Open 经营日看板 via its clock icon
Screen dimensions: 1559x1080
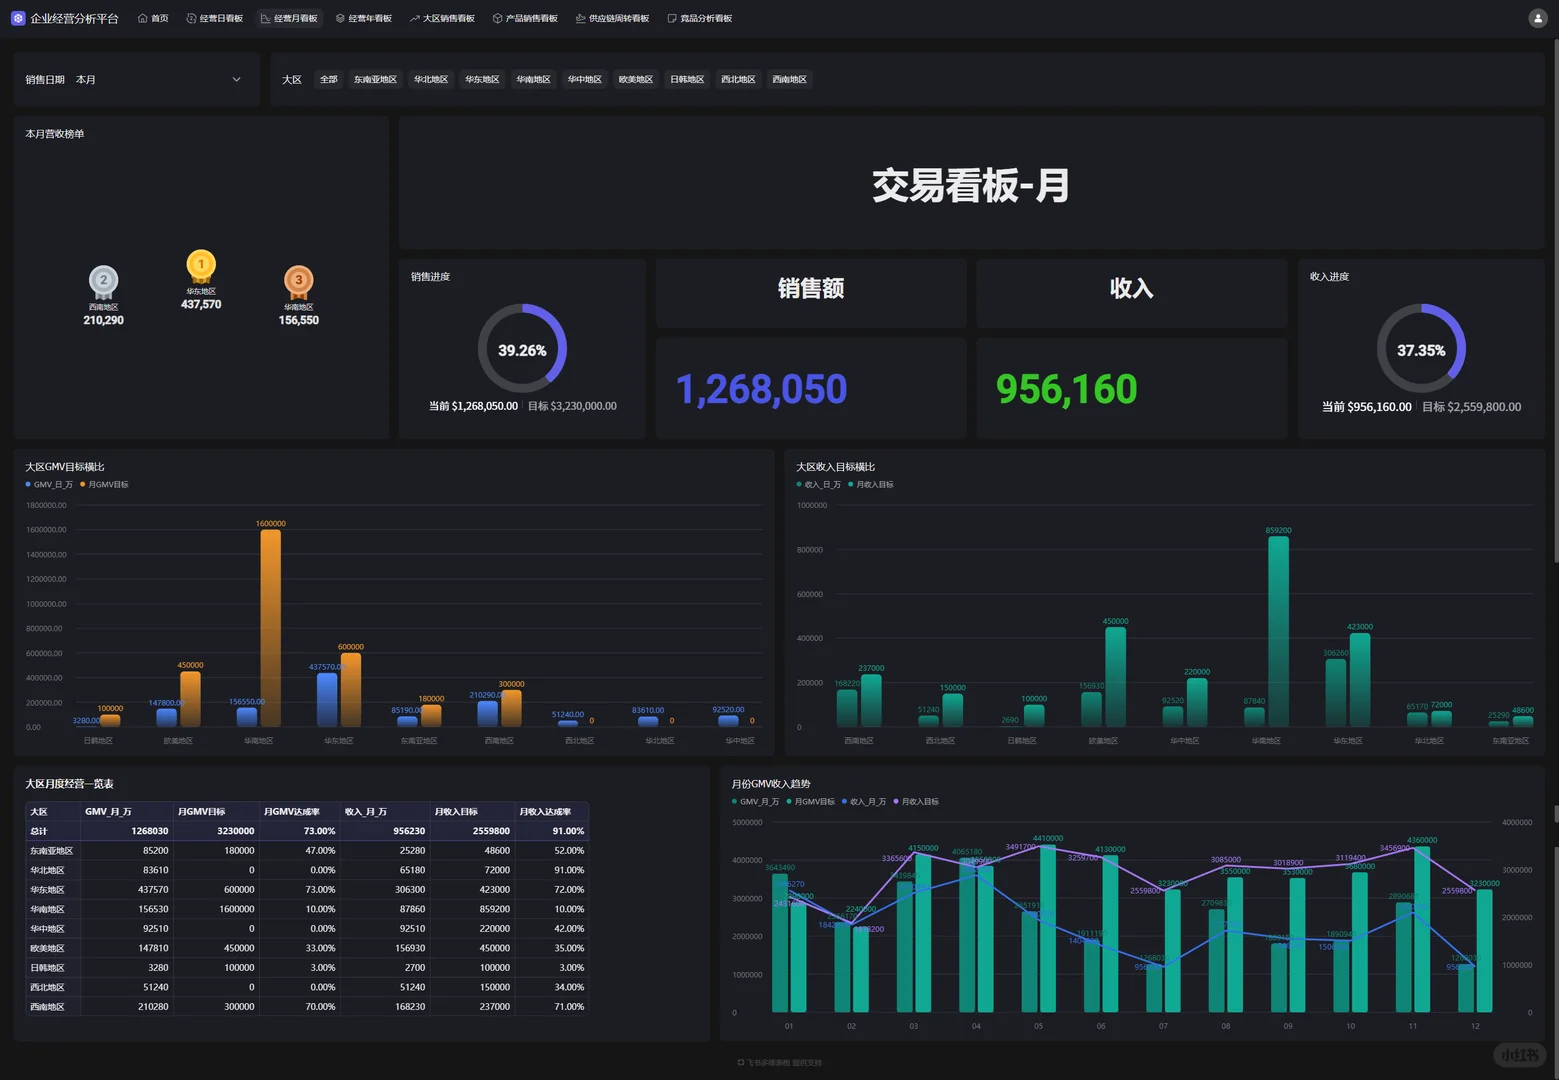tap(191, 18)
